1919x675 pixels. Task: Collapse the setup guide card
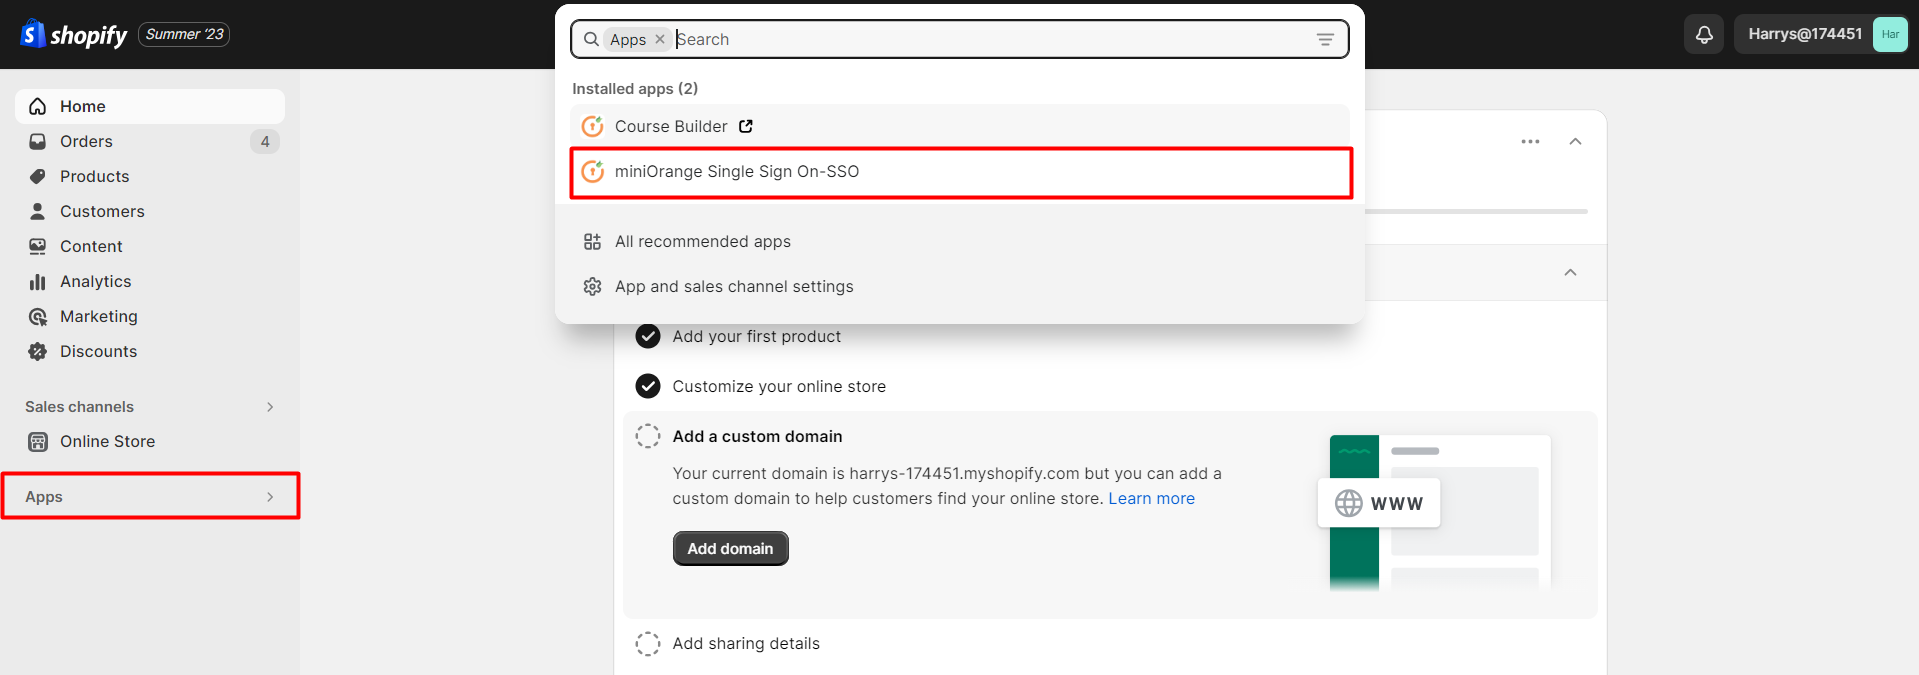1575,141
